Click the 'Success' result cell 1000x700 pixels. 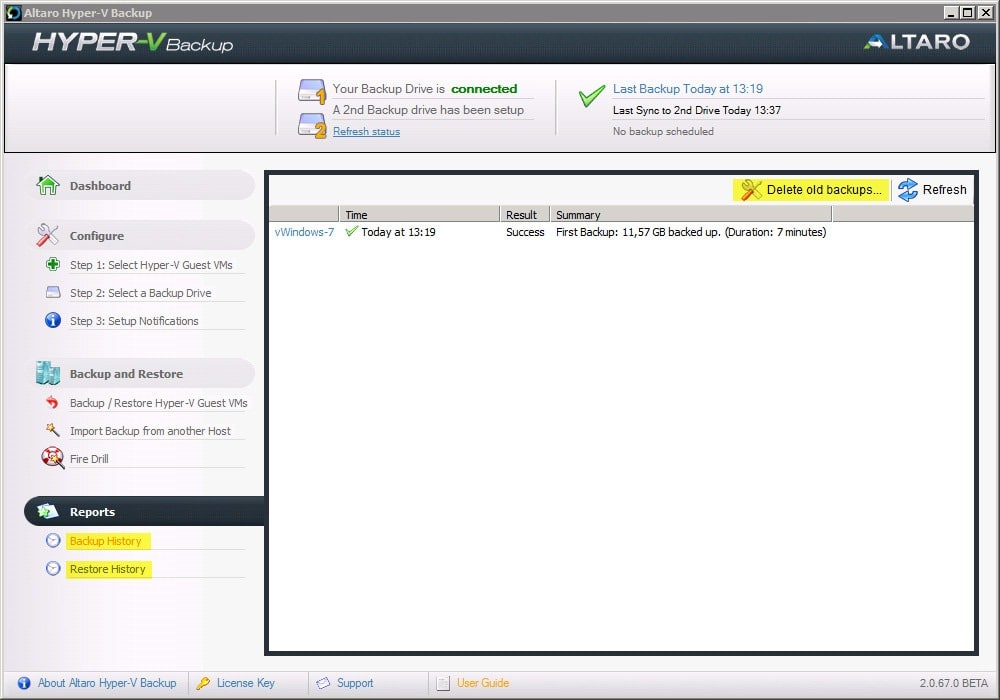[525, 232]
